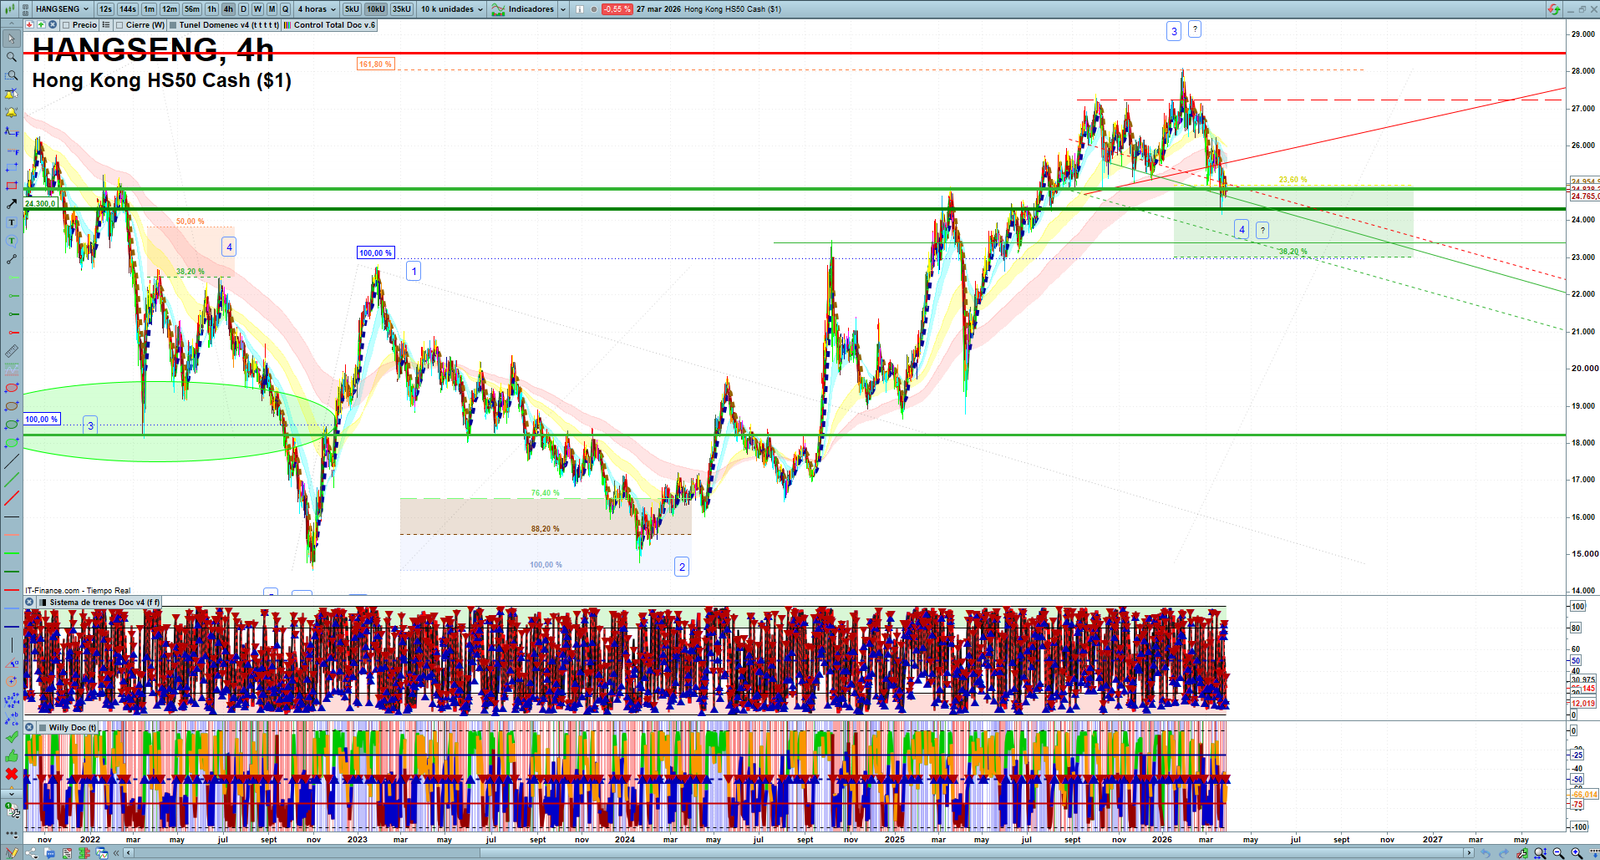Screen dimensions: 1600x860
Task: Switch timeframe to 1m
Action: click(149, 9)
